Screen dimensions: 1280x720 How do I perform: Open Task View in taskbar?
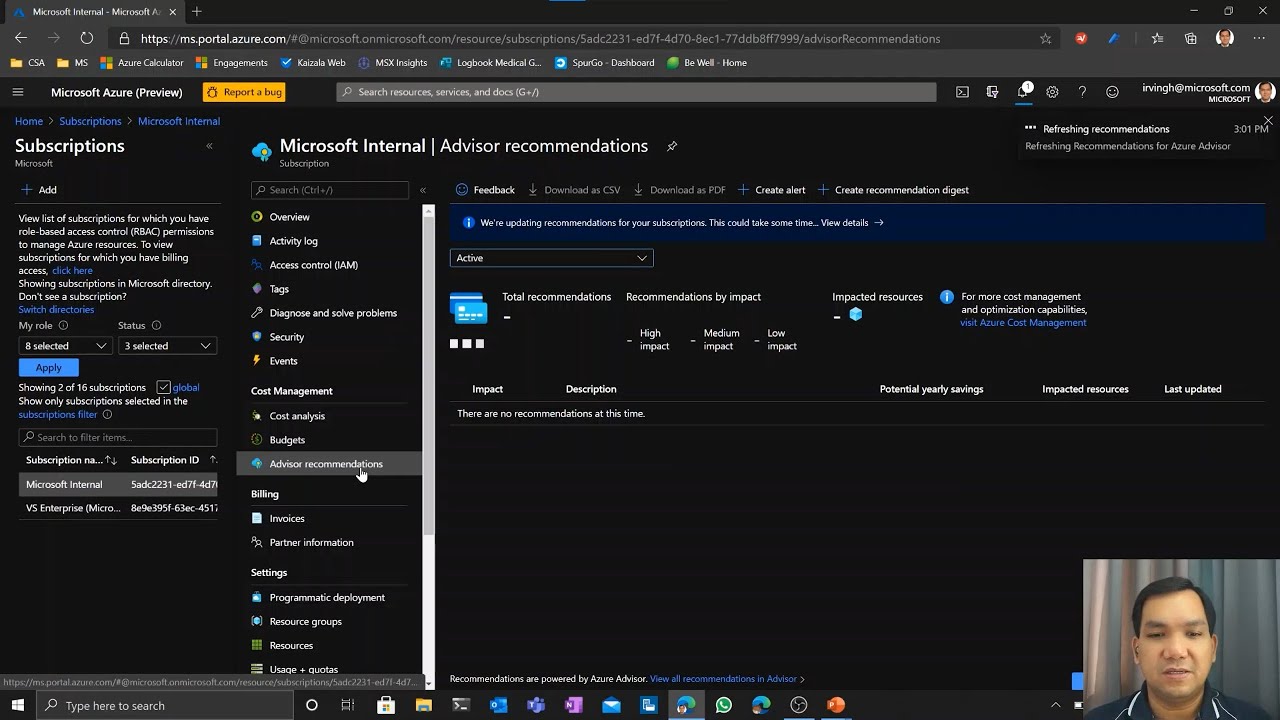tap(347, 705)
